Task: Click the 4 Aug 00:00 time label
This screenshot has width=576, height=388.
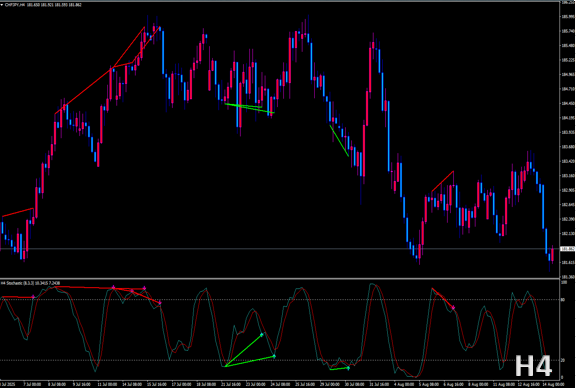Action: click(x=404, y=384)
